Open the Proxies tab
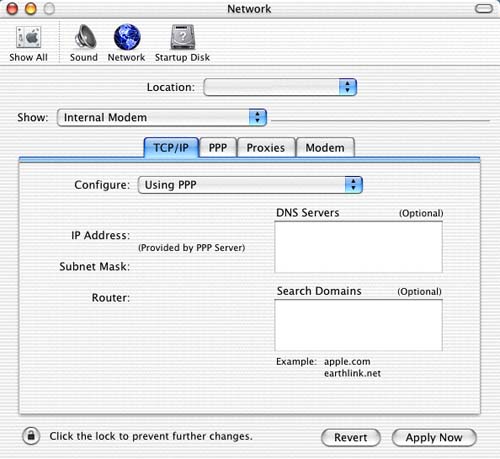Image resolution: width=500 pixels, height=459 pixels. pos(266,147)
